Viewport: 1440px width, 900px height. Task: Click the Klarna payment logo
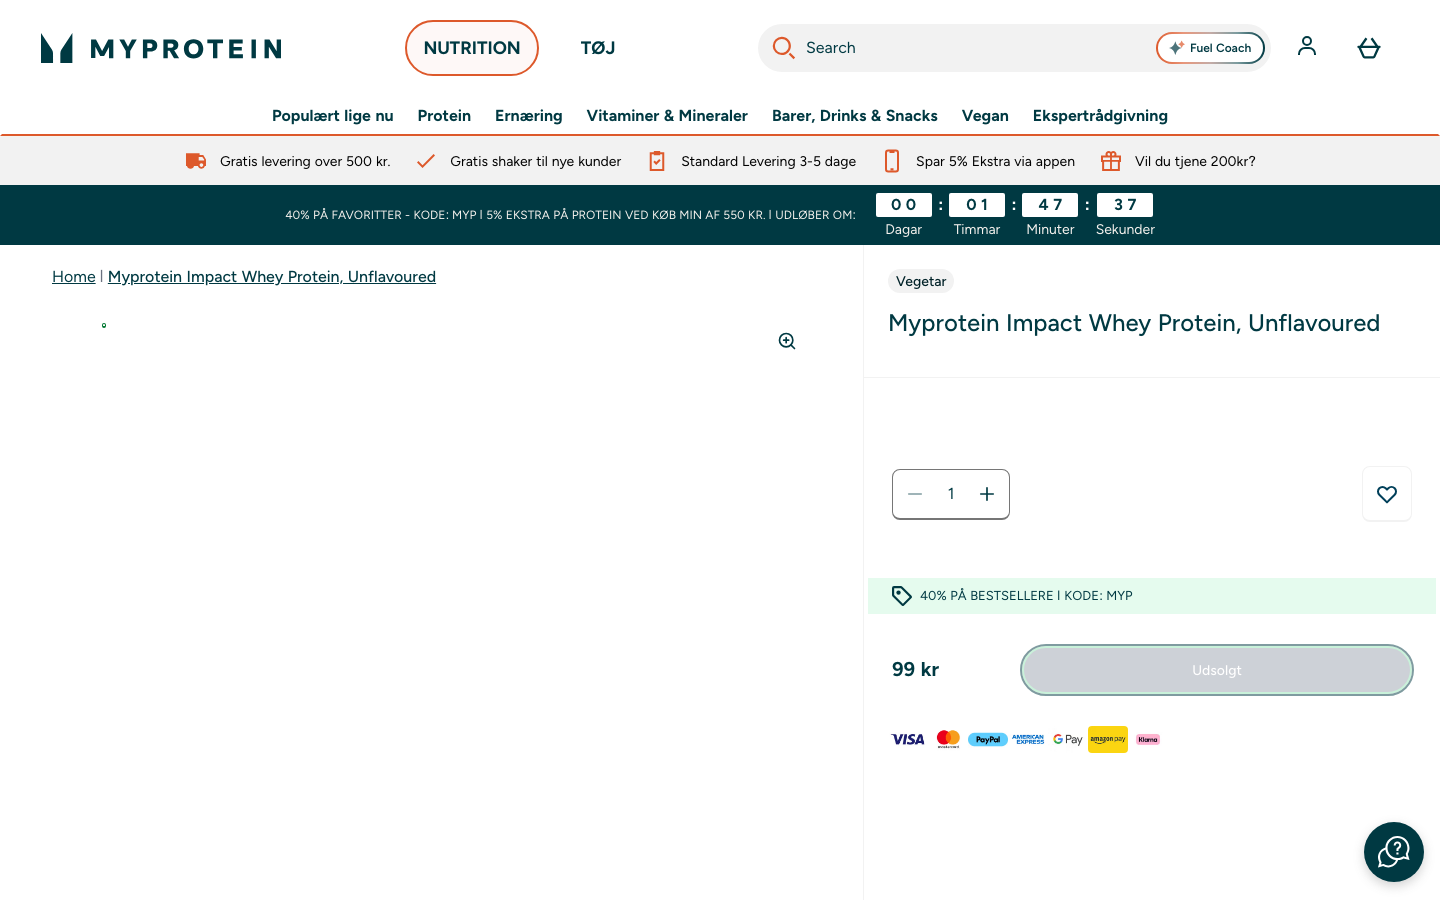pyautogui.click(x=1148, y=740)
